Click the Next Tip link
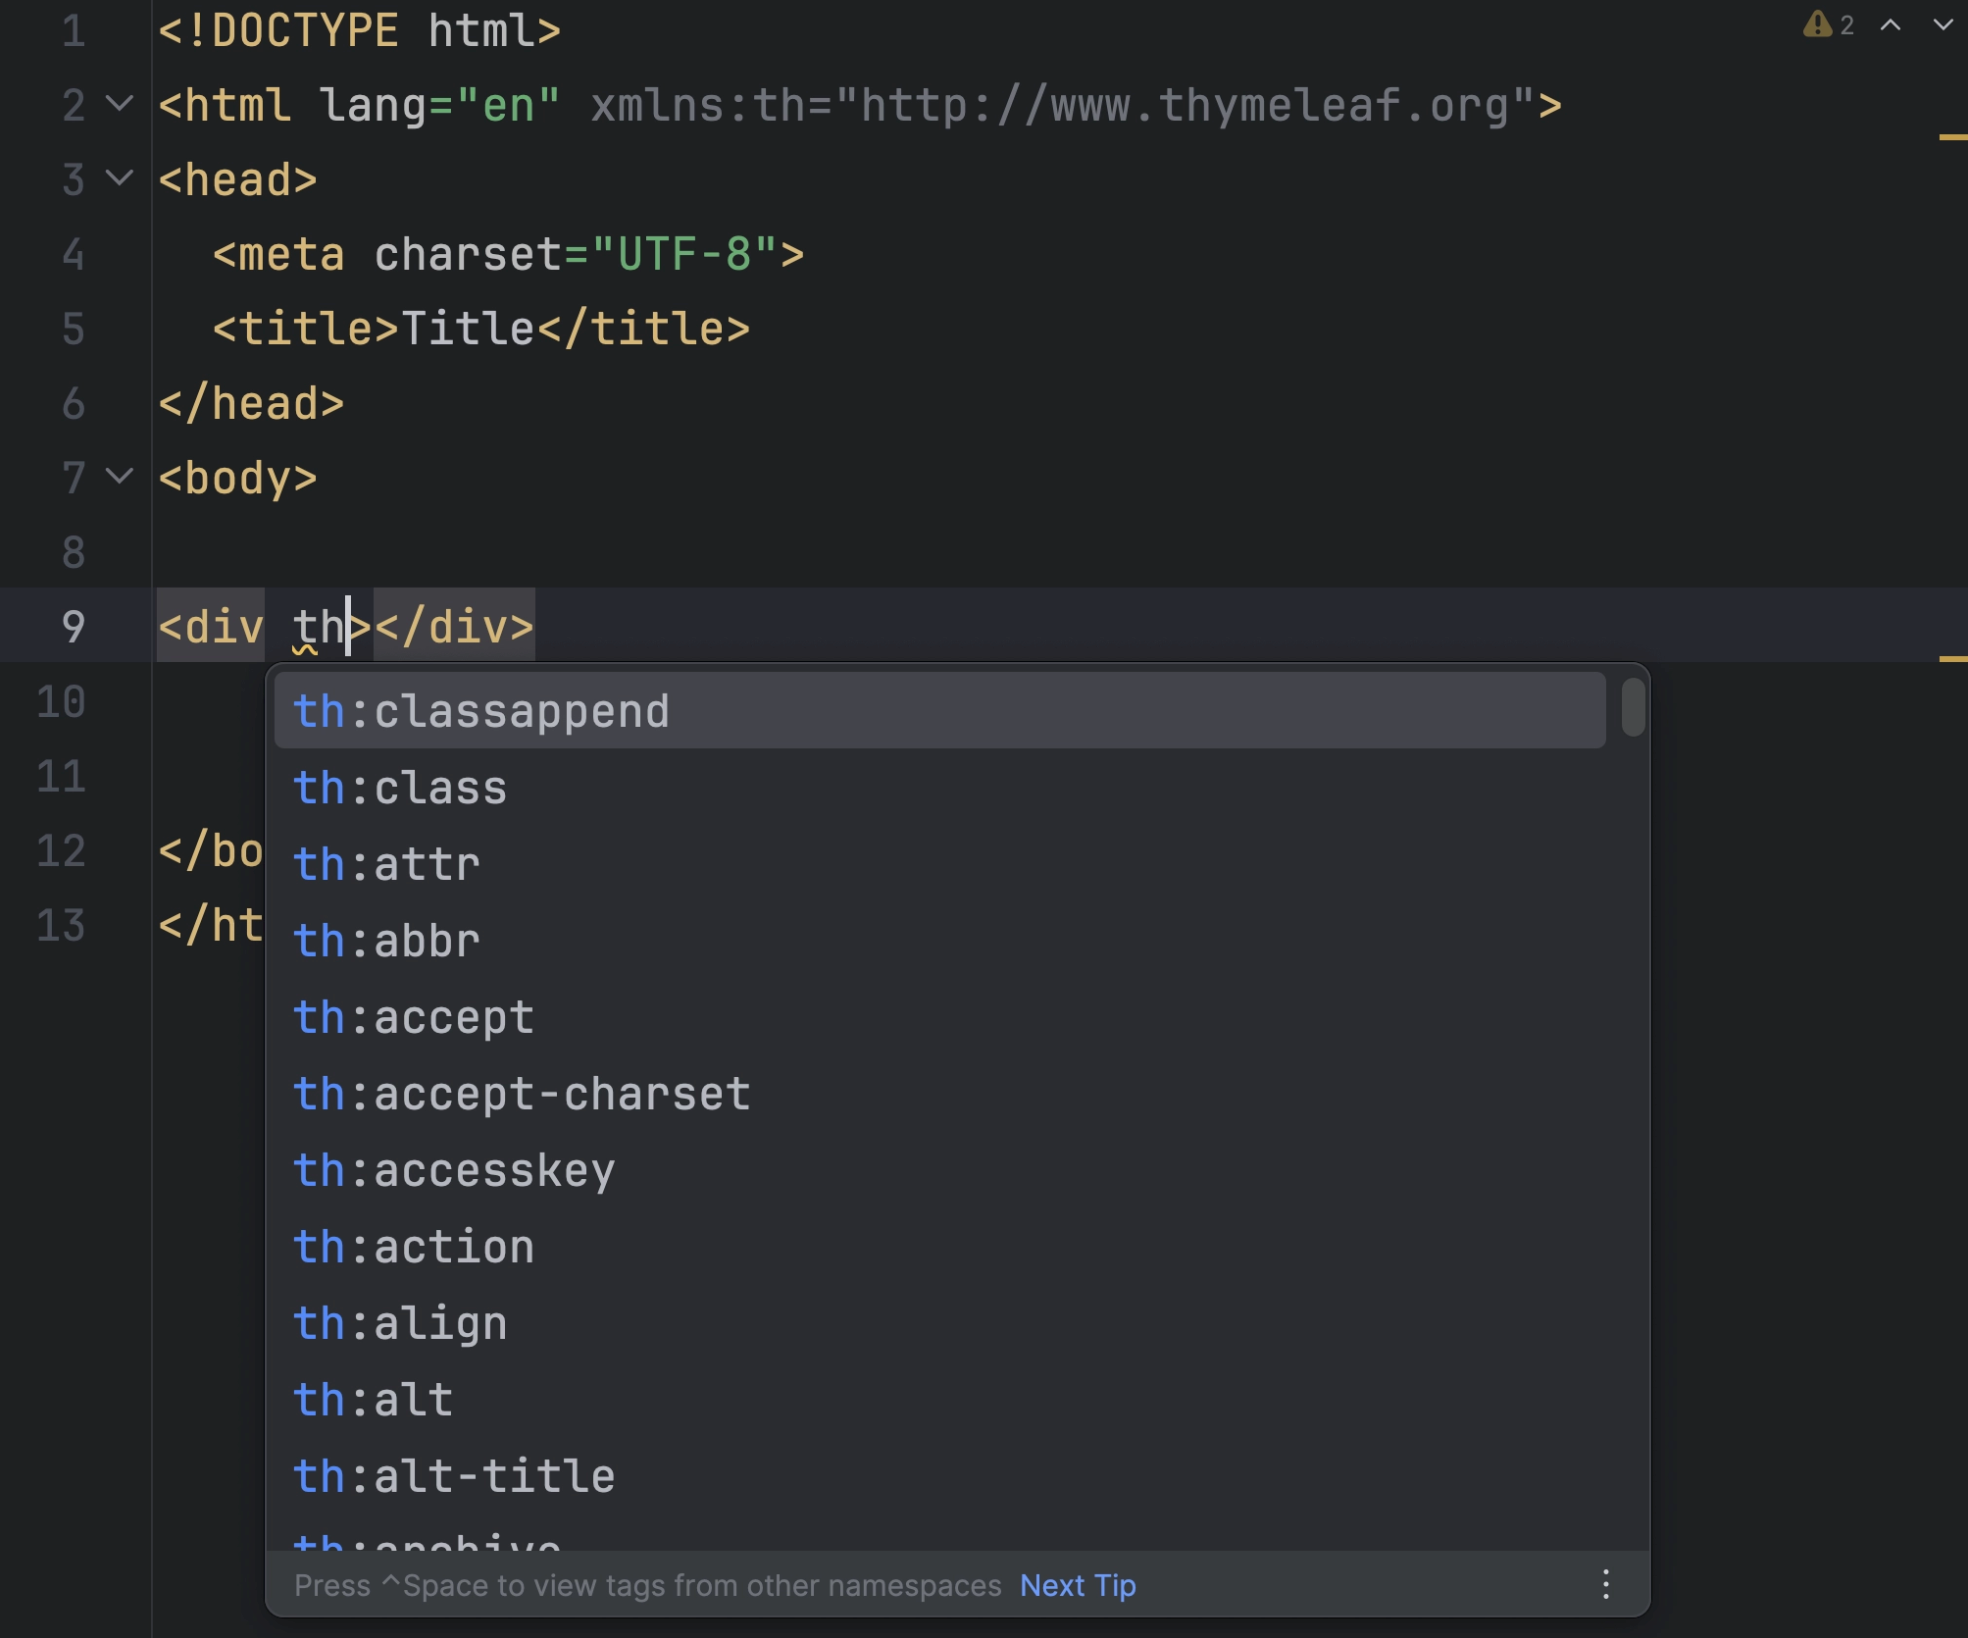This screenshot has height=1638, width=1968. [1077, 1585]
